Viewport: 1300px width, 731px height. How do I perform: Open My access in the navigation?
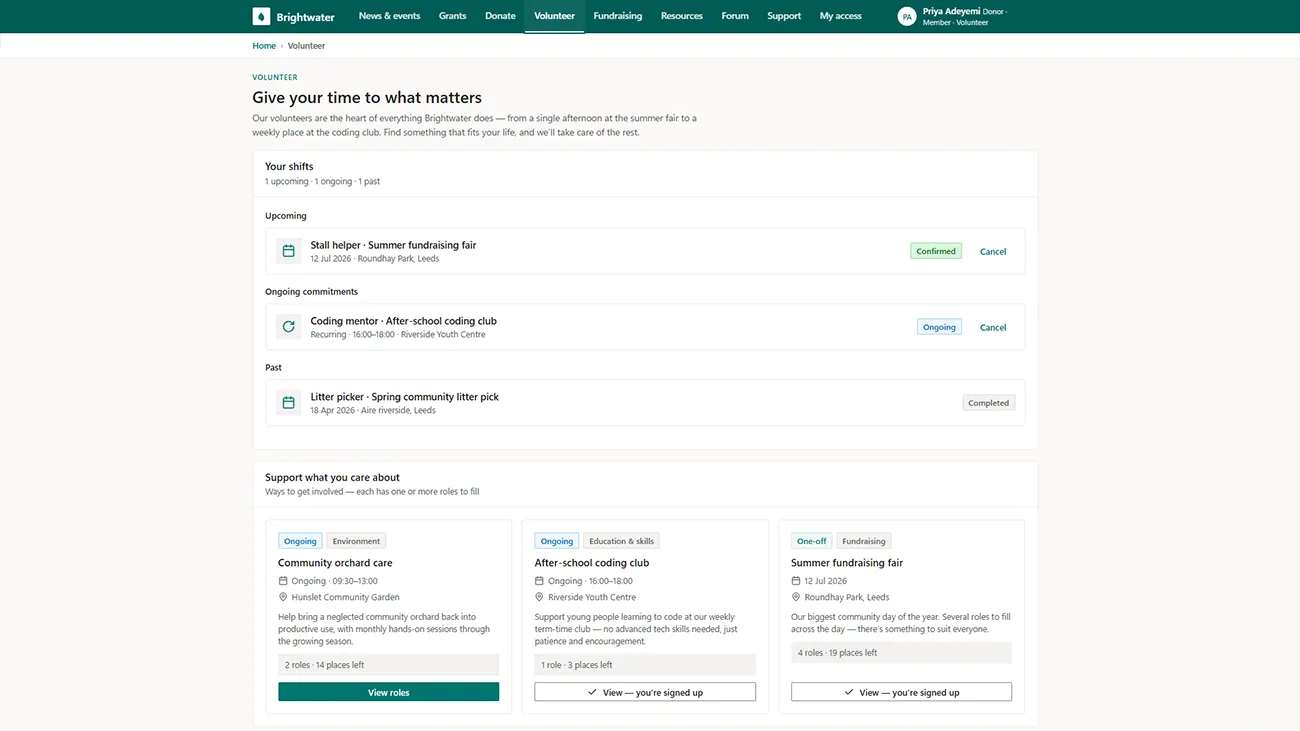click(x=840, y=16)
